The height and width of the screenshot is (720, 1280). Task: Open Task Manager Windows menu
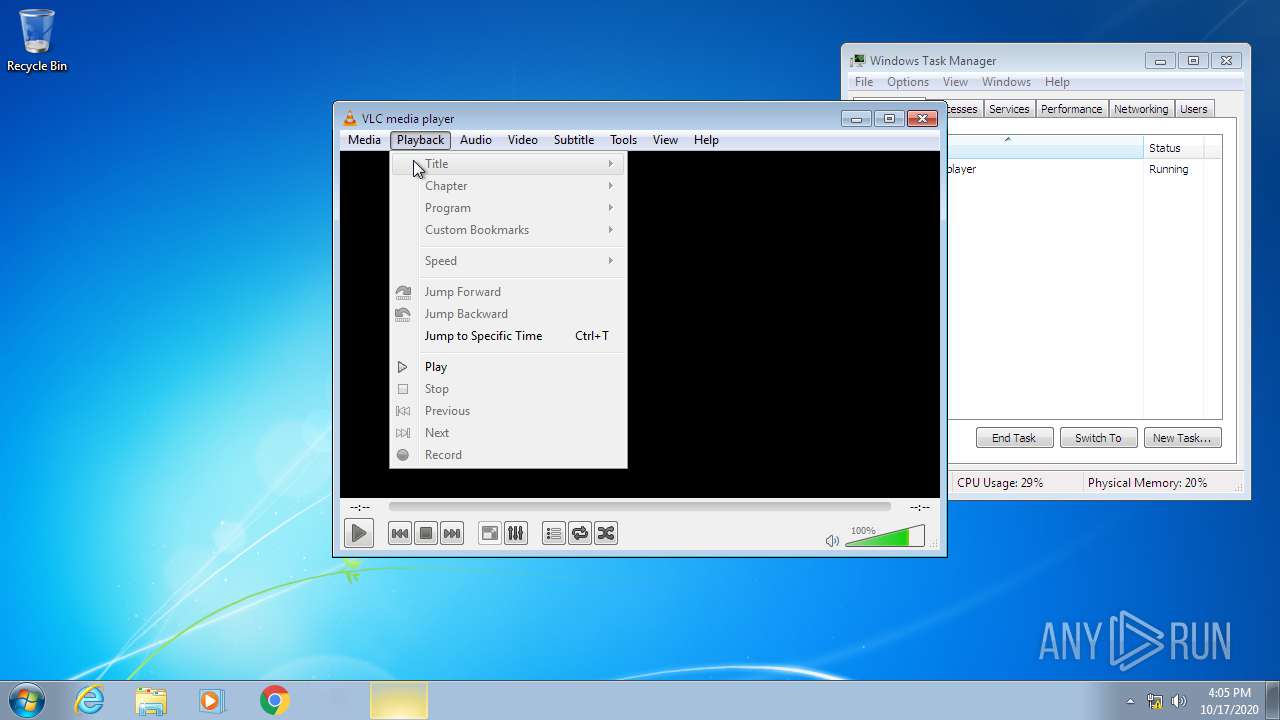[1006, 82]
